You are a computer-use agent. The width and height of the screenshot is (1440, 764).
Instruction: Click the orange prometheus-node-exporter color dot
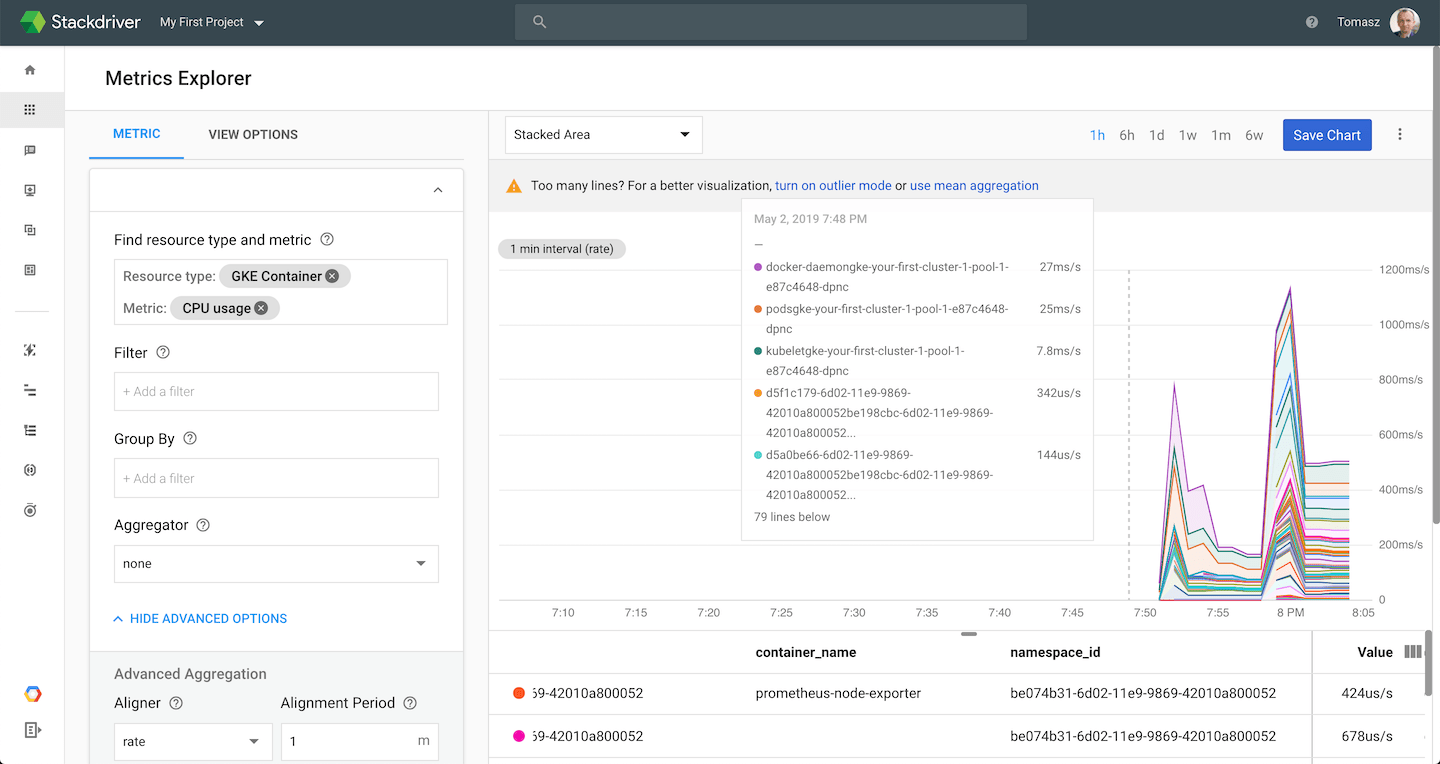(519, 693)
